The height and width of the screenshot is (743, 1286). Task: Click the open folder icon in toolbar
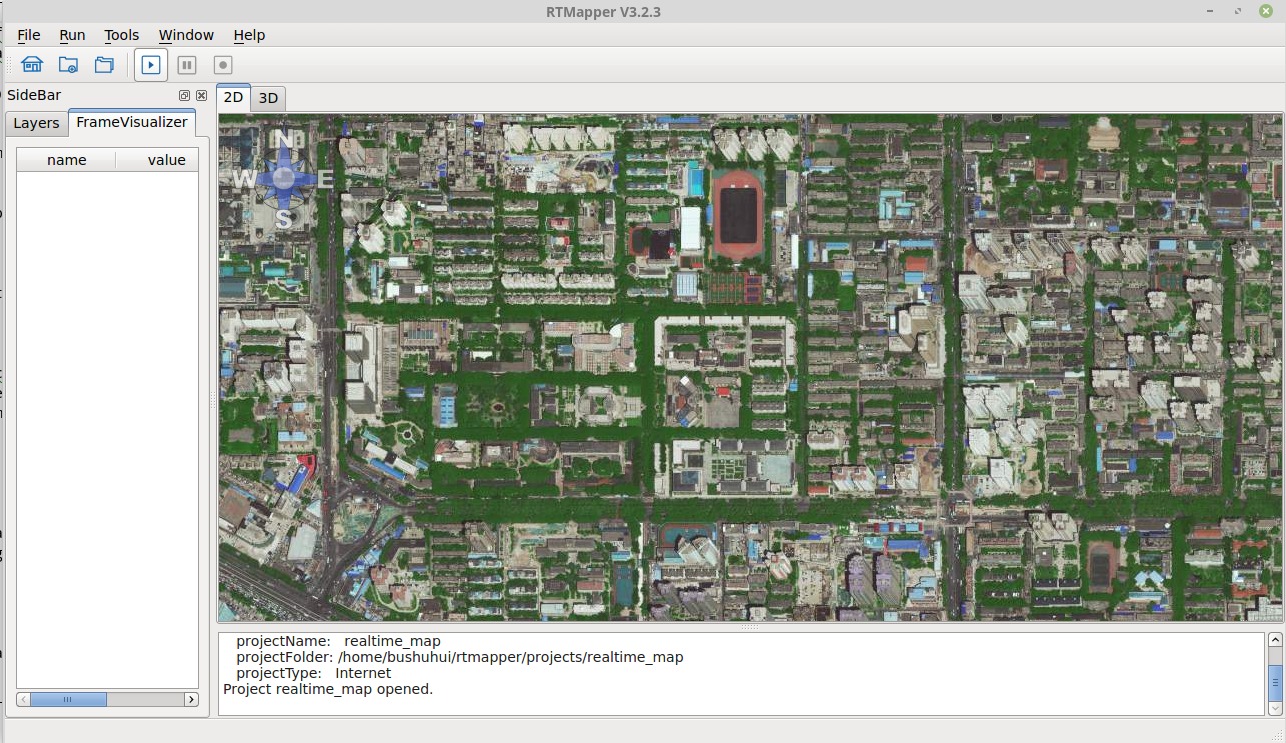click(x=104, y=65)
